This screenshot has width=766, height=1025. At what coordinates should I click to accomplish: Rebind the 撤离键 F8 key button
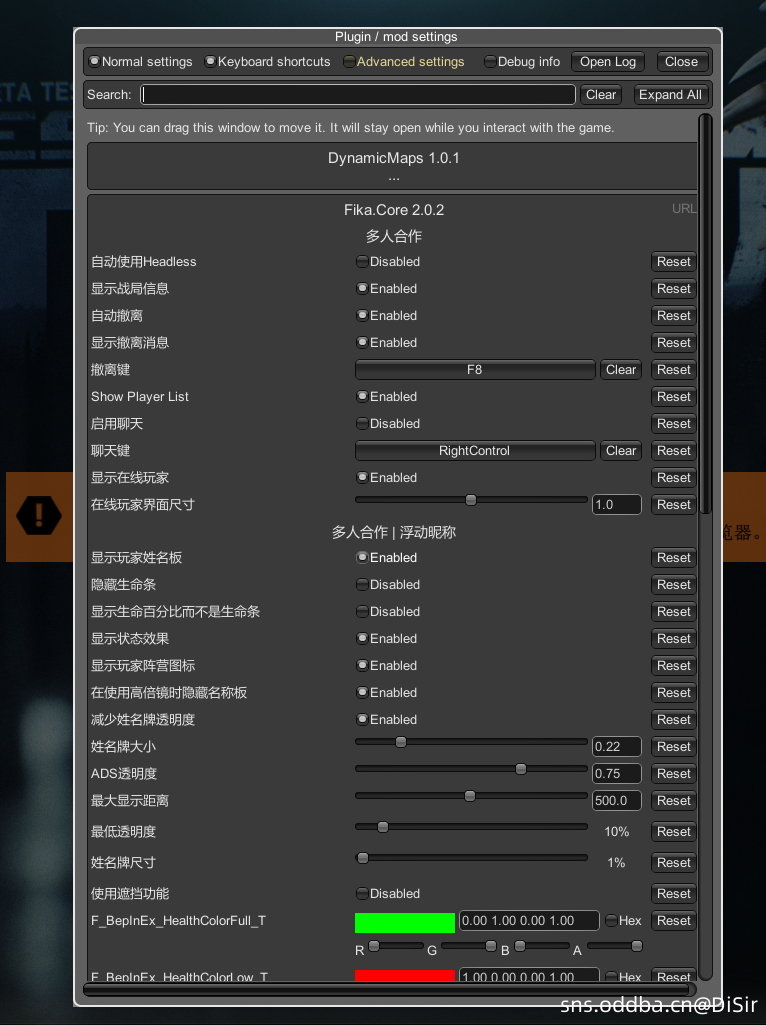pos(475,370)
